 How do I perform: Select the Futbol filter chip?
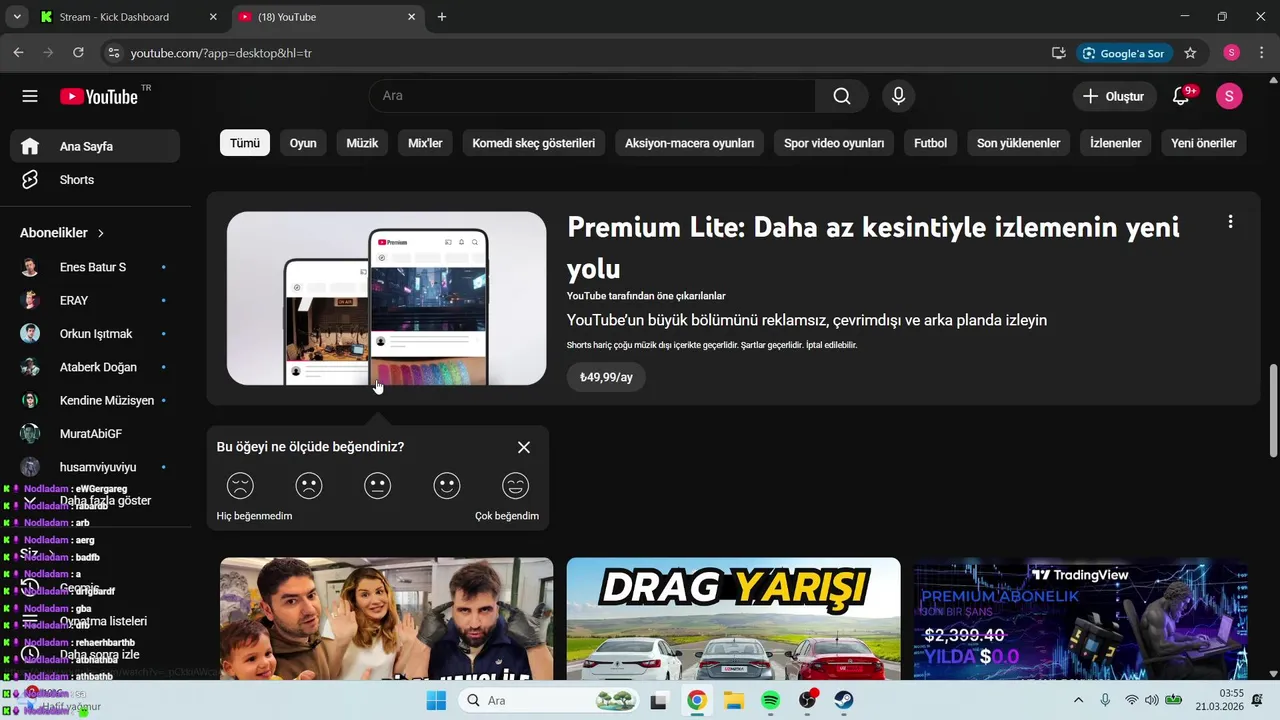click(930, 143)
